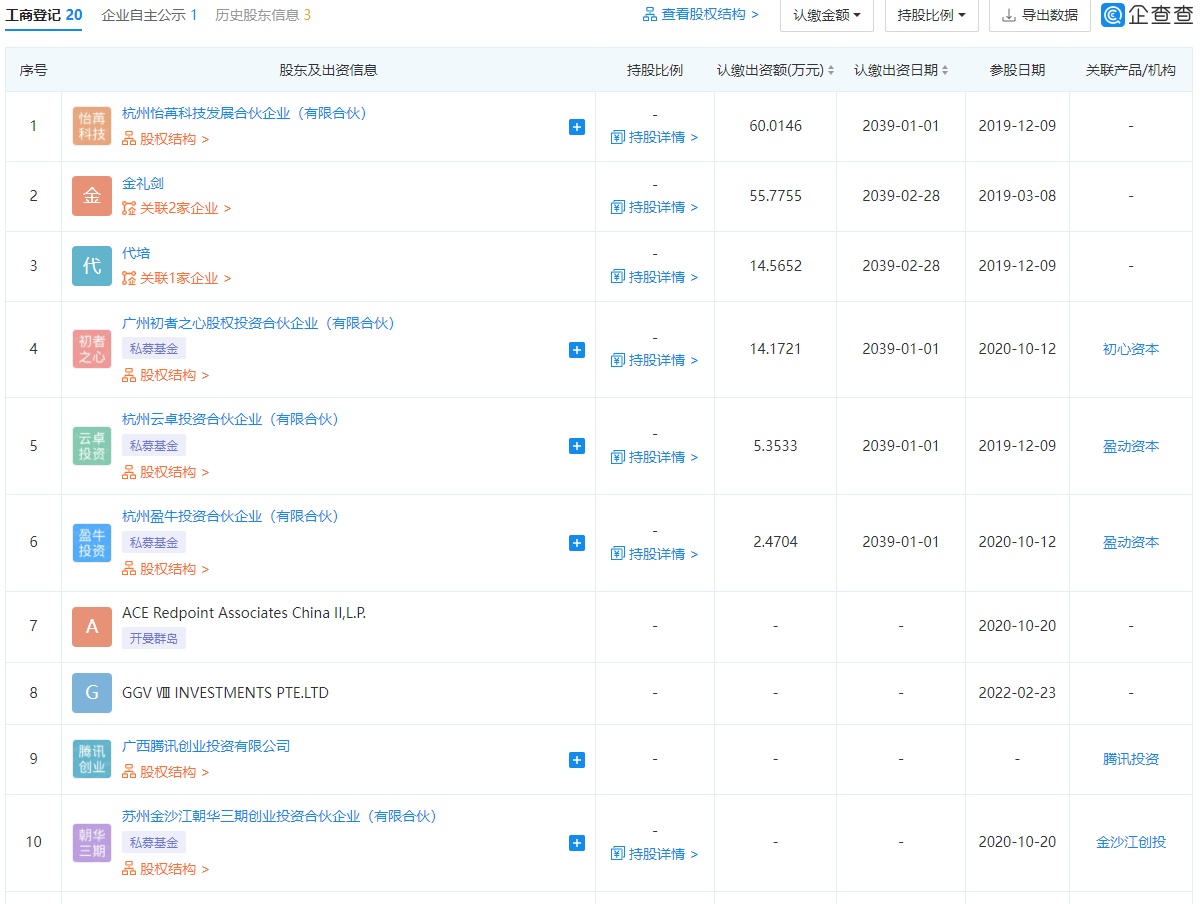Image resolution: width=1203 pixels, height=904 pixels.
Task: Sort by 认缴出资日期 column header
Action: click(x=900, y=70)
